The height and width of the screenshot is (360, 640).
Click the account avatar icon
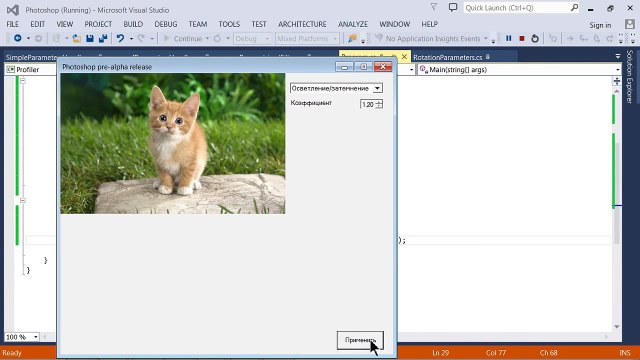pos(630,24)
